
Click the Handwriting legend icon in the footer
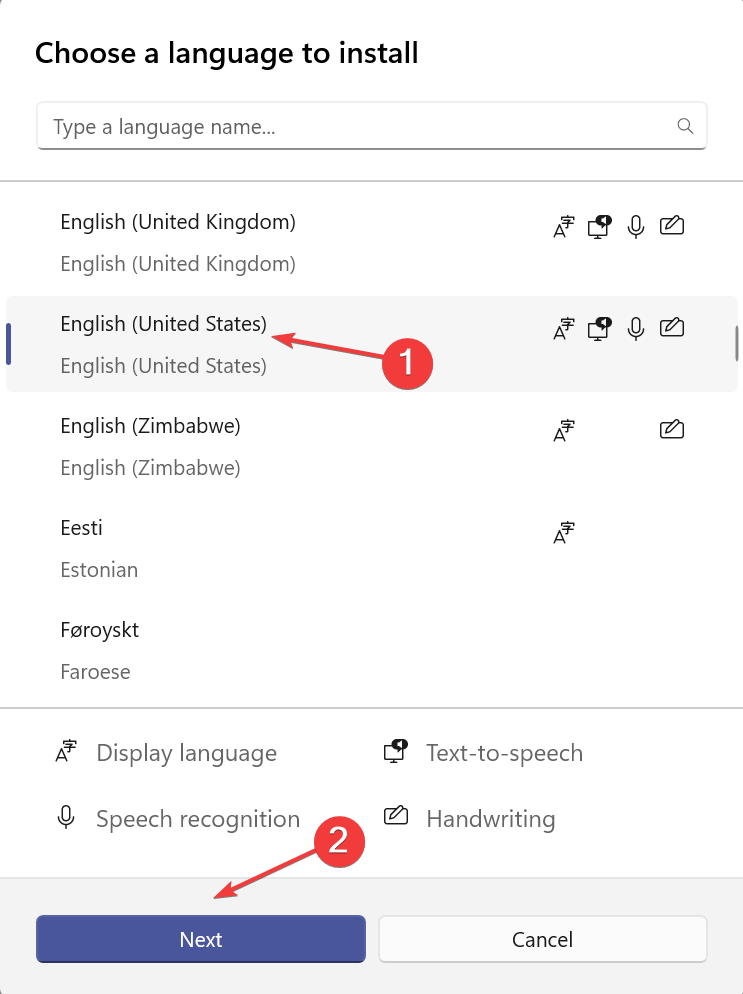click(395, 818)
